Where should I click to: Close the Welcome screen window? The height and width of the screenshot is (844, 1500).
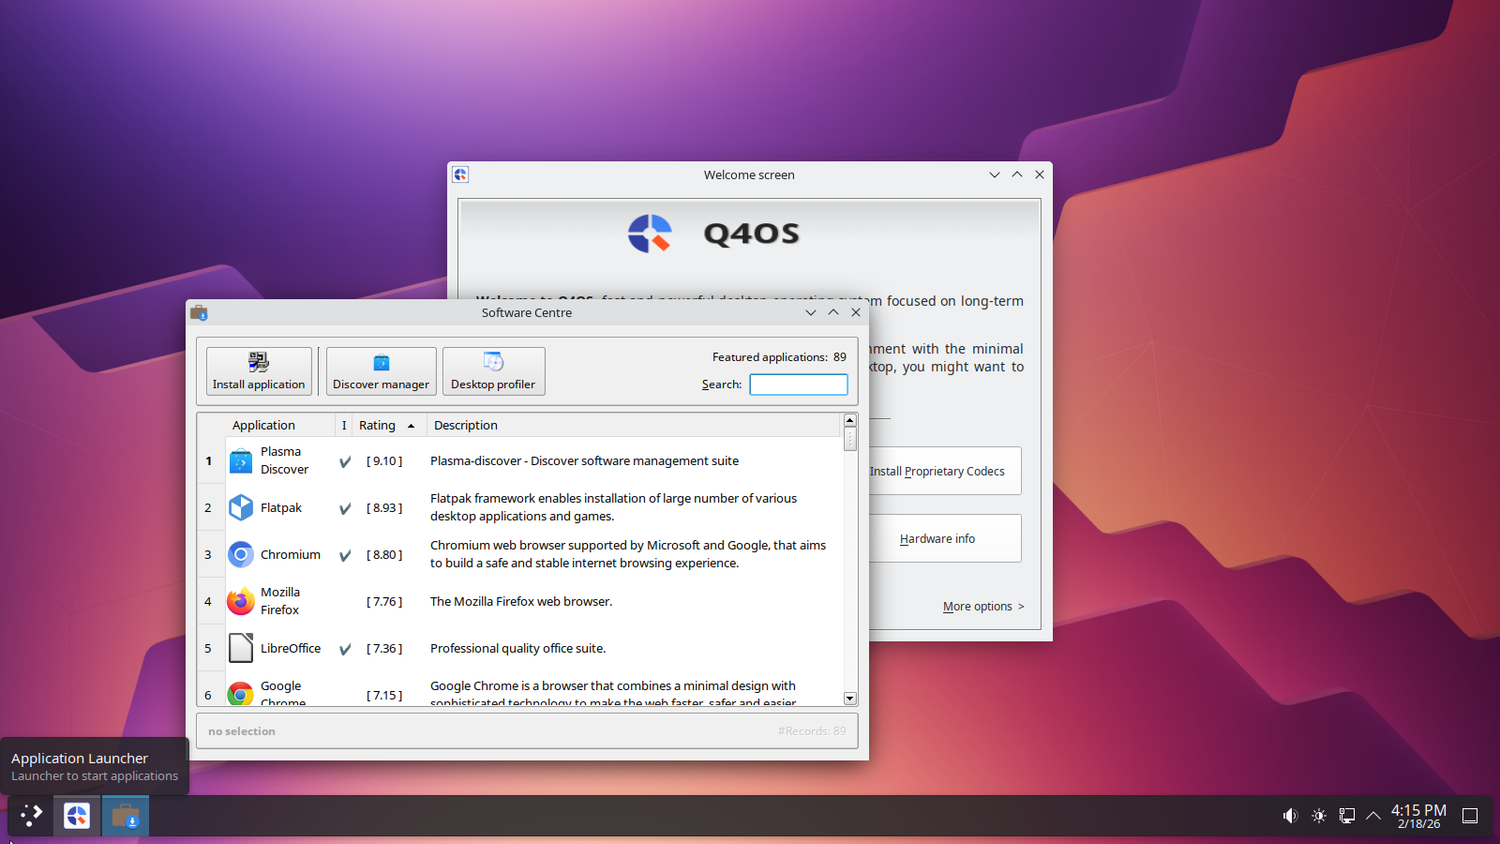click(1040, 174)
